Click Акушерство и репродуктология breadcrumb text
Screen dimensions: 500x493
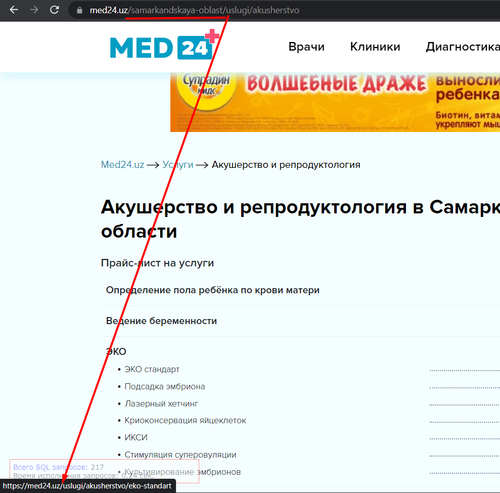tap(286, 165)
